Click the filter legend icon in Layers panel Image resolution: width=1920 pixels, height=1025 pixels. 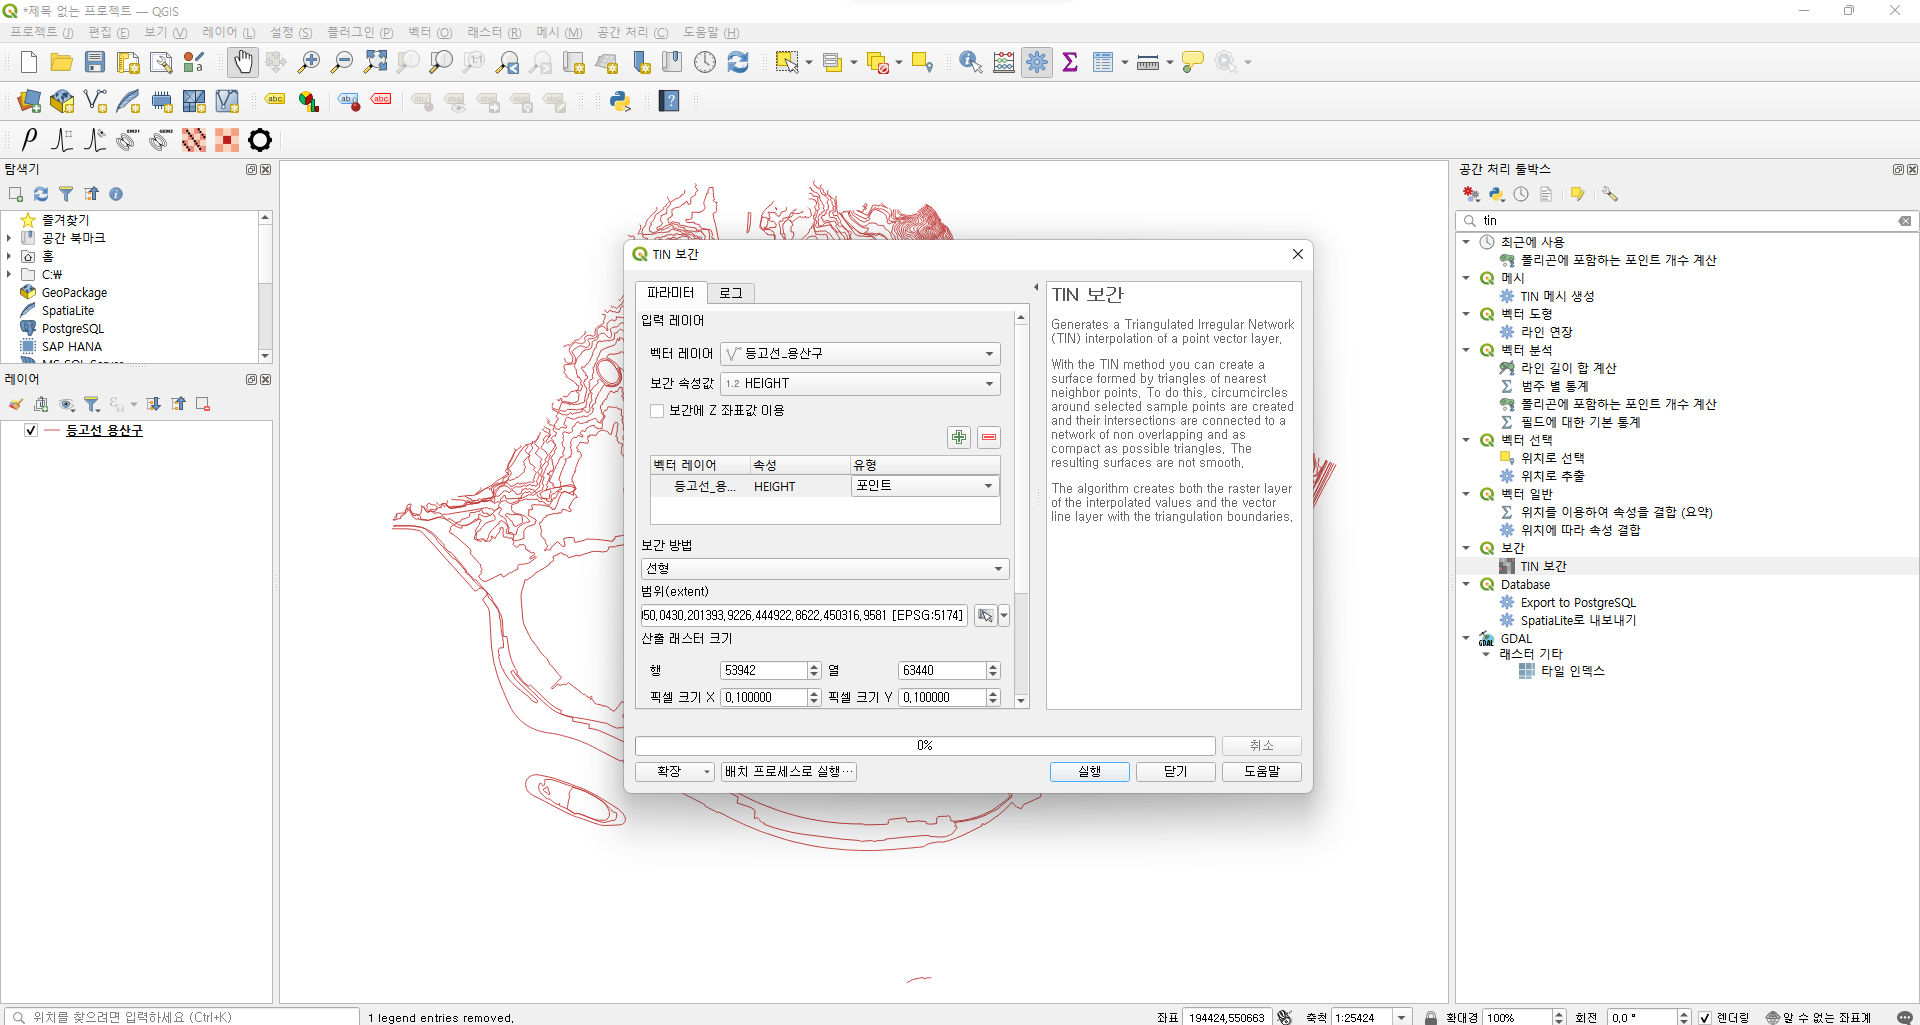(x=92, y=404)
